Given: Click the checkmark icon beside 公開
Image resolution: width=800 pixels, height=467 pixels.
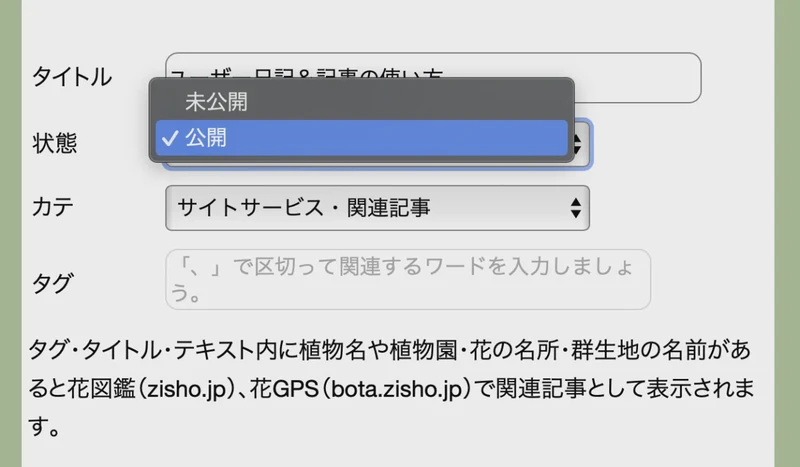Looking at the screenshot, I should click(170, 138).
